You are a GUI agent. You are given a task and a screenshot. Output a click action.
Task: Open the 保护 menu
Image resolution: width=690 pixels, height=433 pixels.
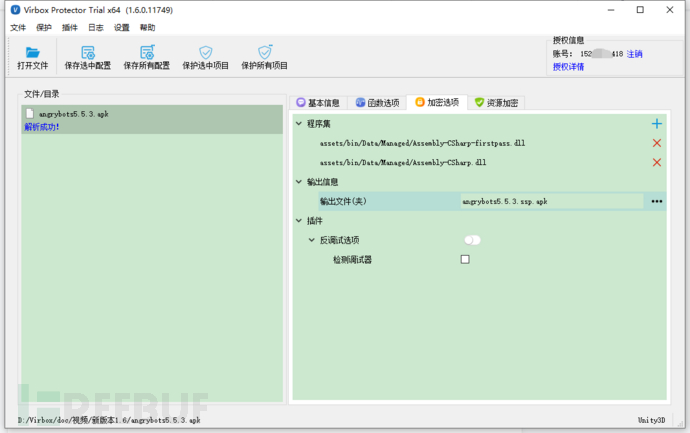click(44, 28)
